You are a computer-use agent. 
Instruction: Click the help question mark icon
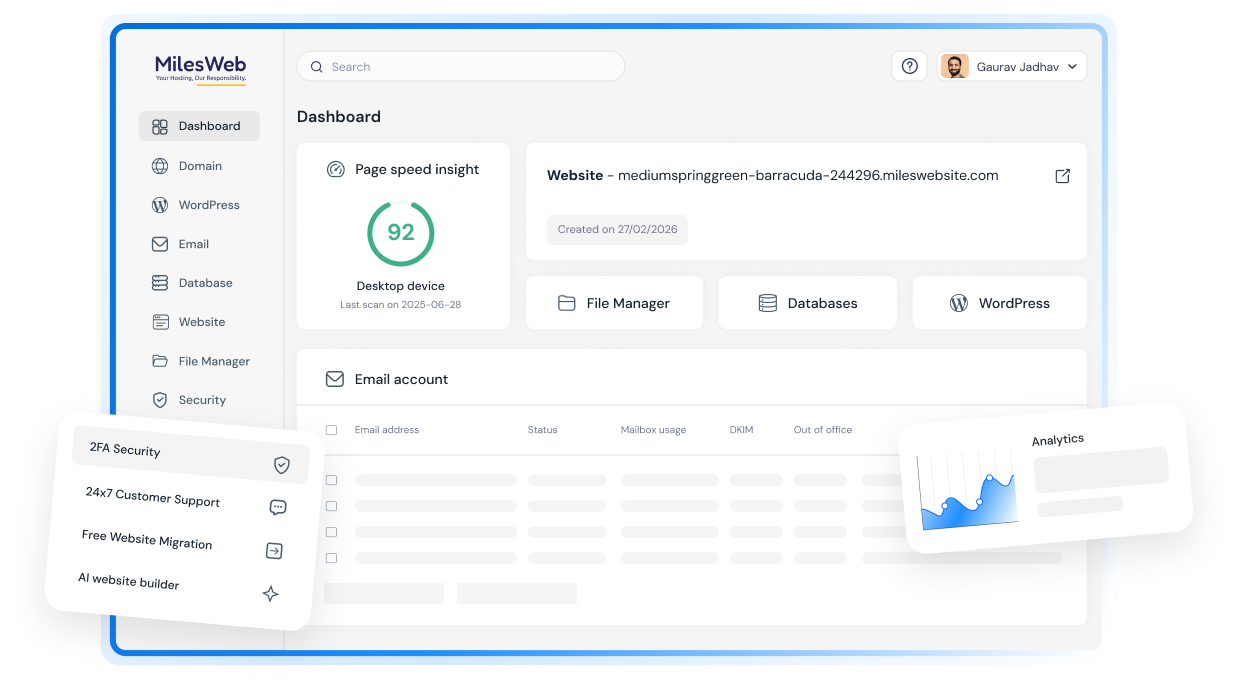(x=909, y=65)
